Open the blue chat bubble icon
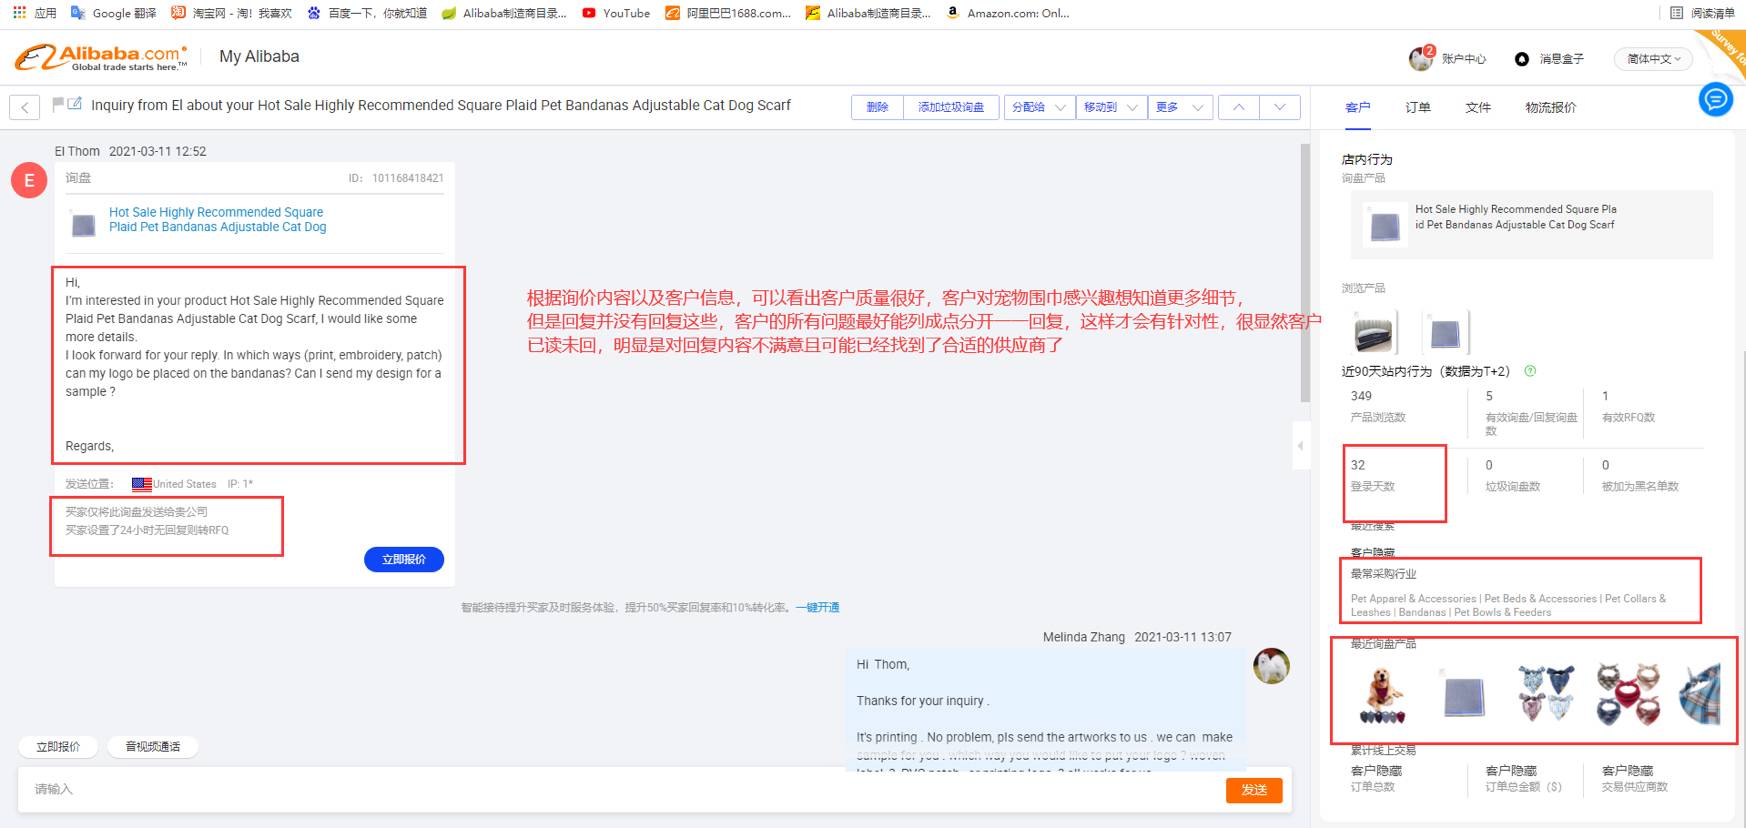Viewport: 1746px width, 828px height. 1715,99
